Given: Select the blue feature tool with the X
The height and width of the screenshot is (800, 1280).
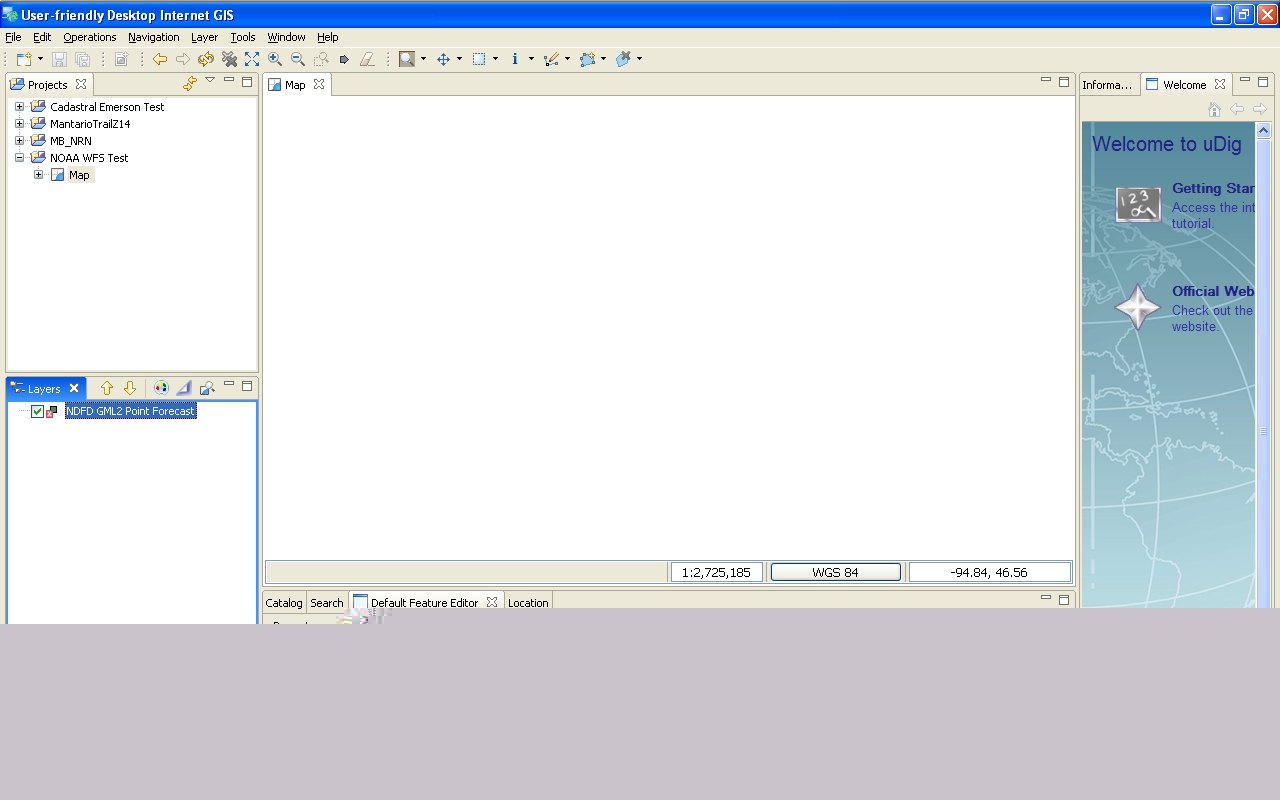Looking at the screenshot, I should click(x=623, y=59).
